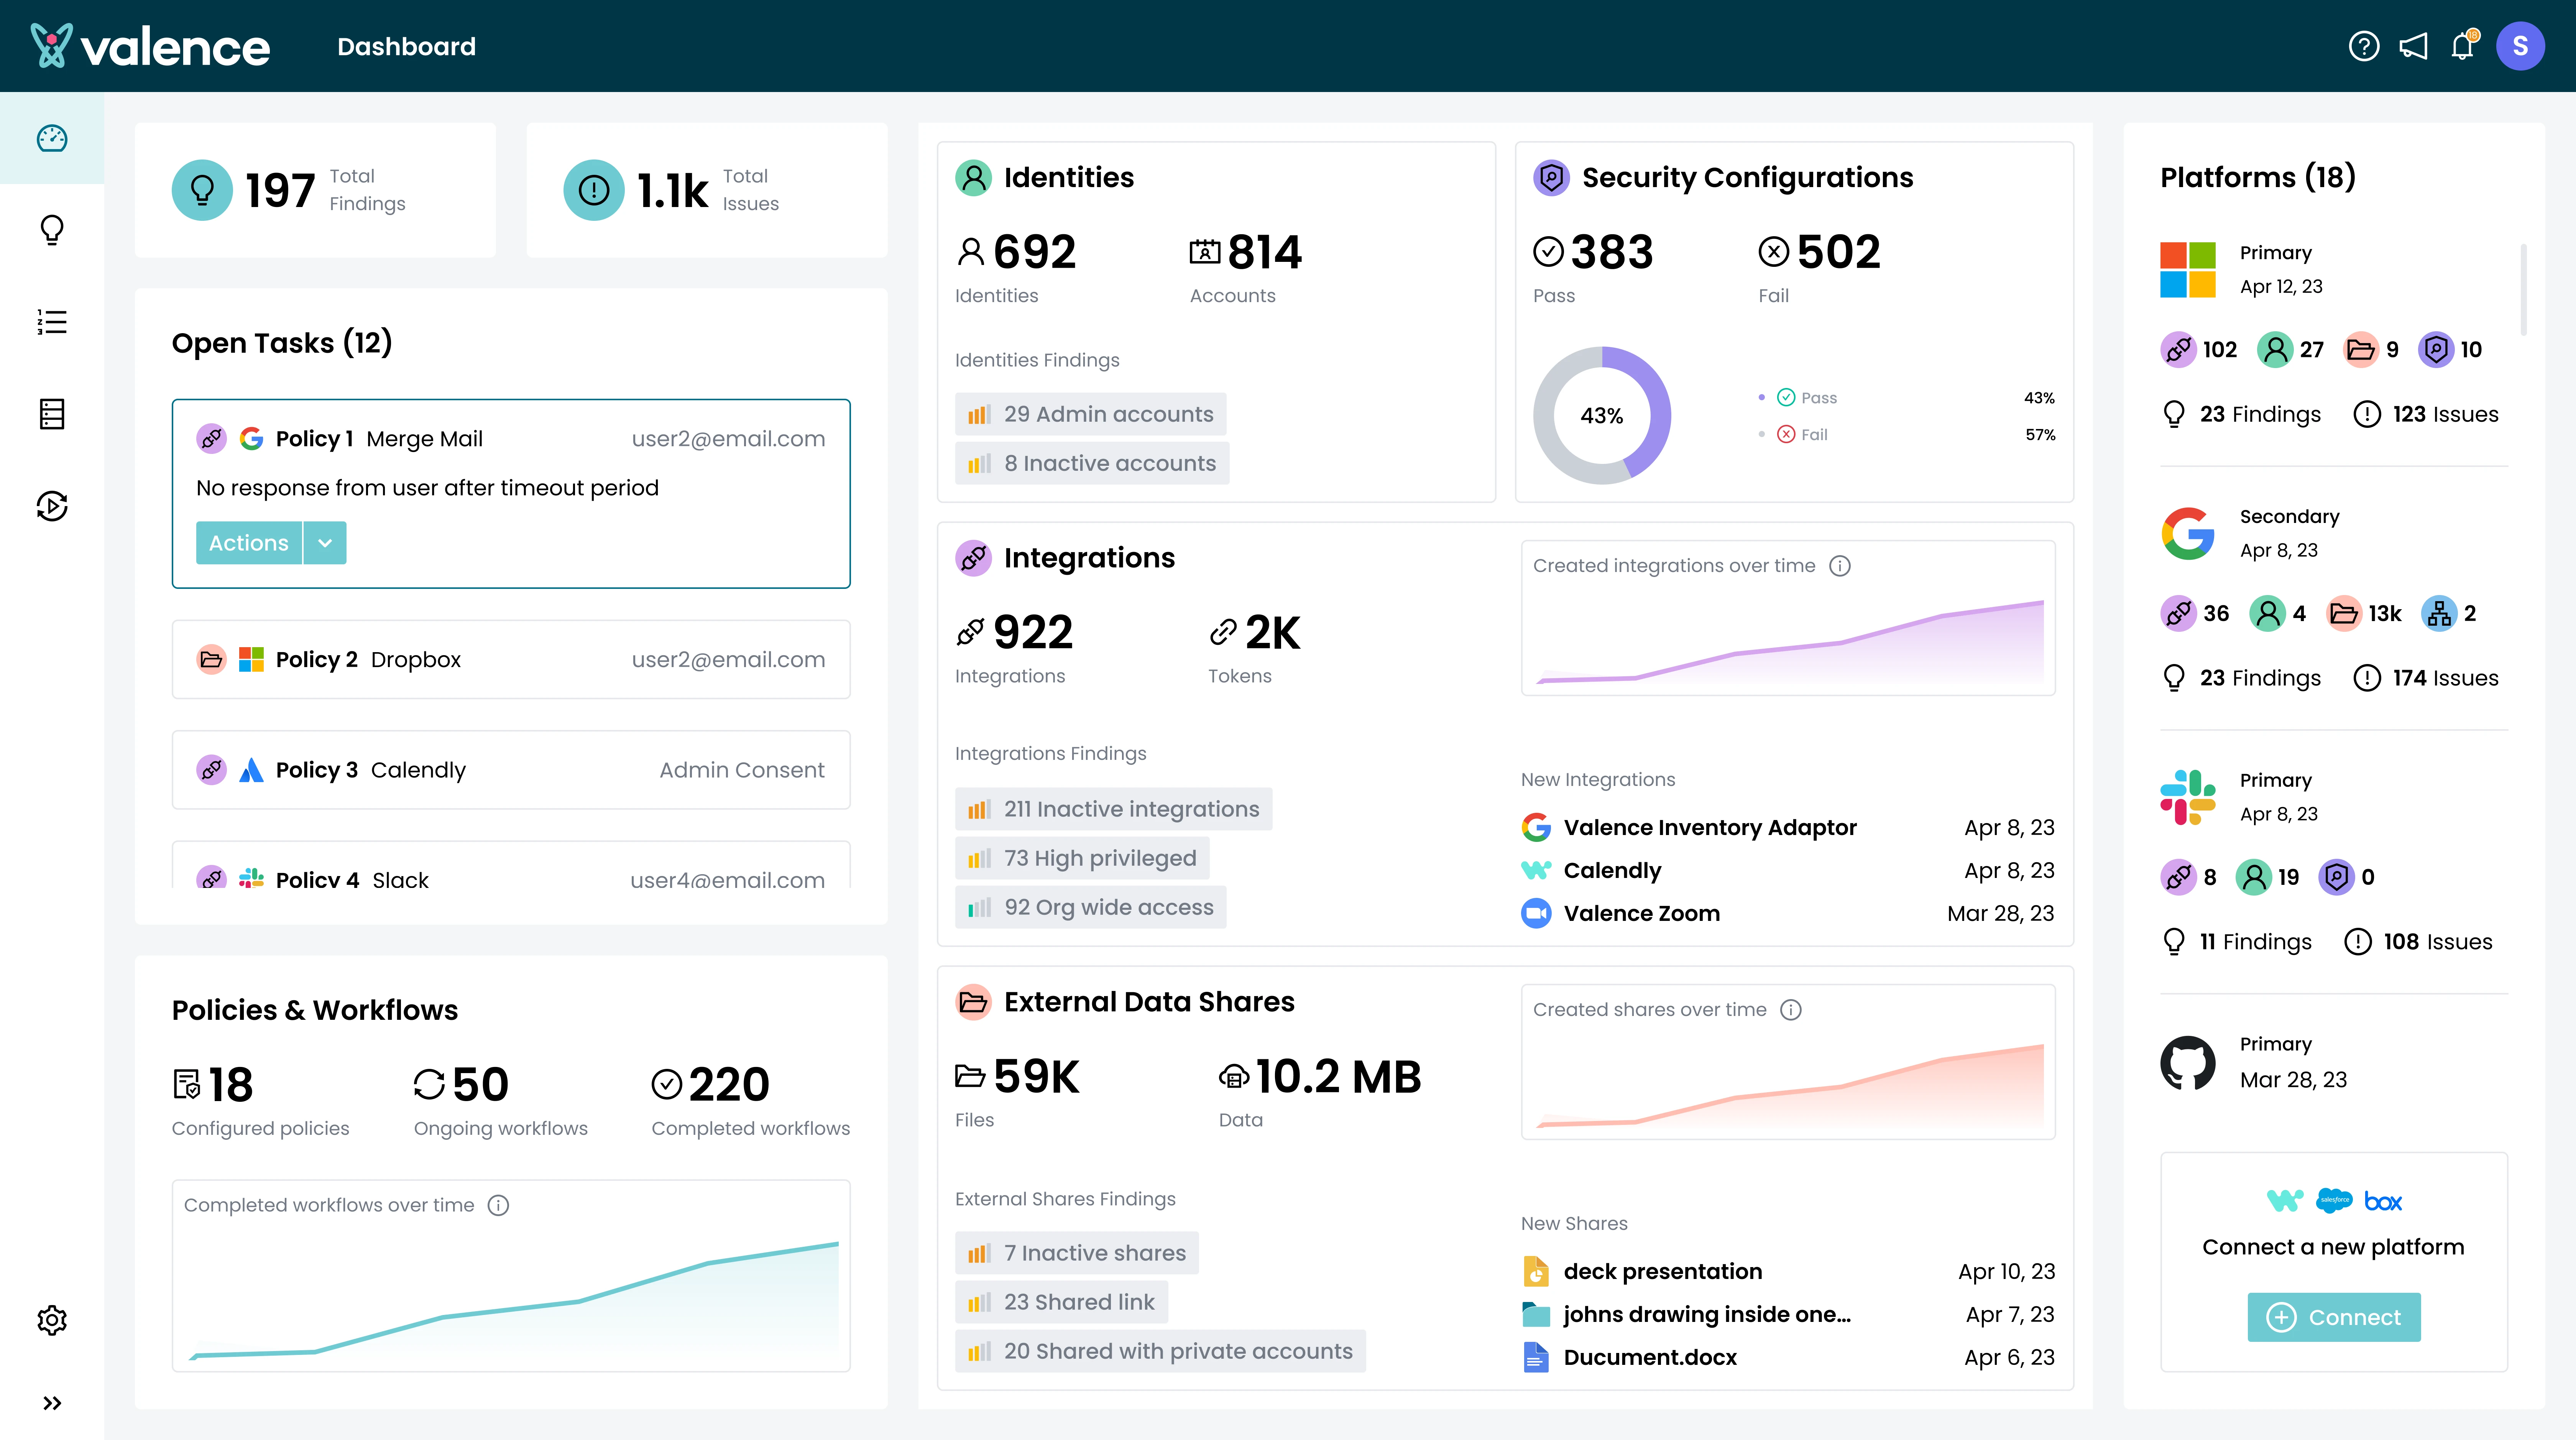The width and height of the screenshot is (2576, 1440).
Task: Expand the Actions dropdown arrow
Action: coord(325,543)
